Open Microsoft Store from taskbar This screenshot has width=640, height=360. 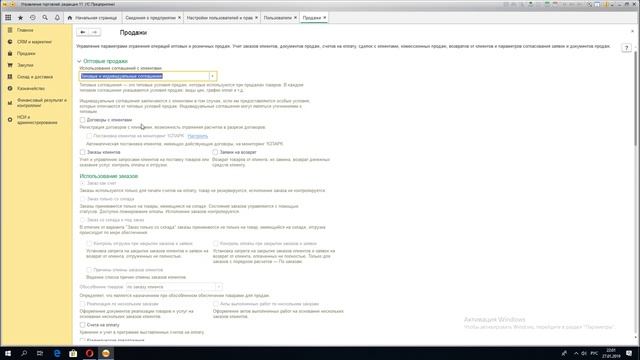(x=73, y=353)
